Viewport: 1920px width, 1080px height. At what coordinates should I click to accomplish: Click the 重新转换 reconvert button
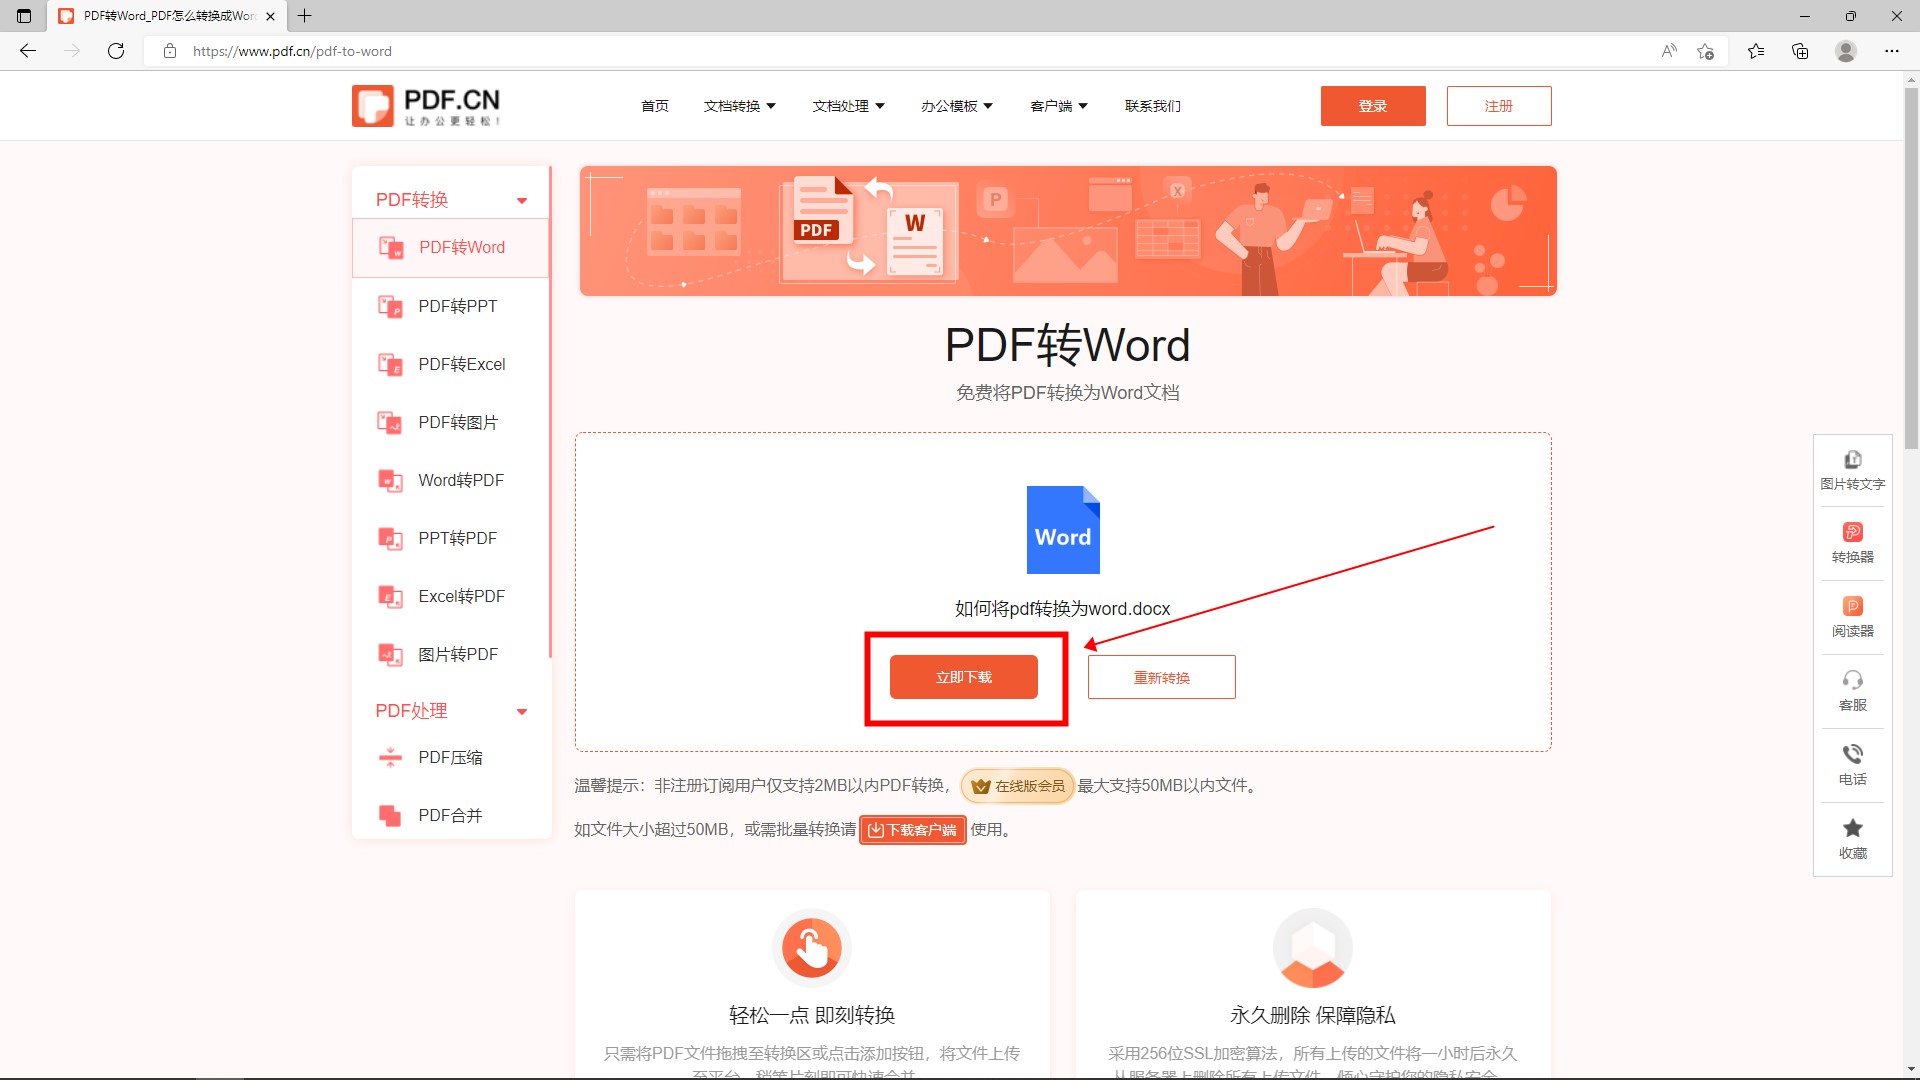[x=1162, y=677]
